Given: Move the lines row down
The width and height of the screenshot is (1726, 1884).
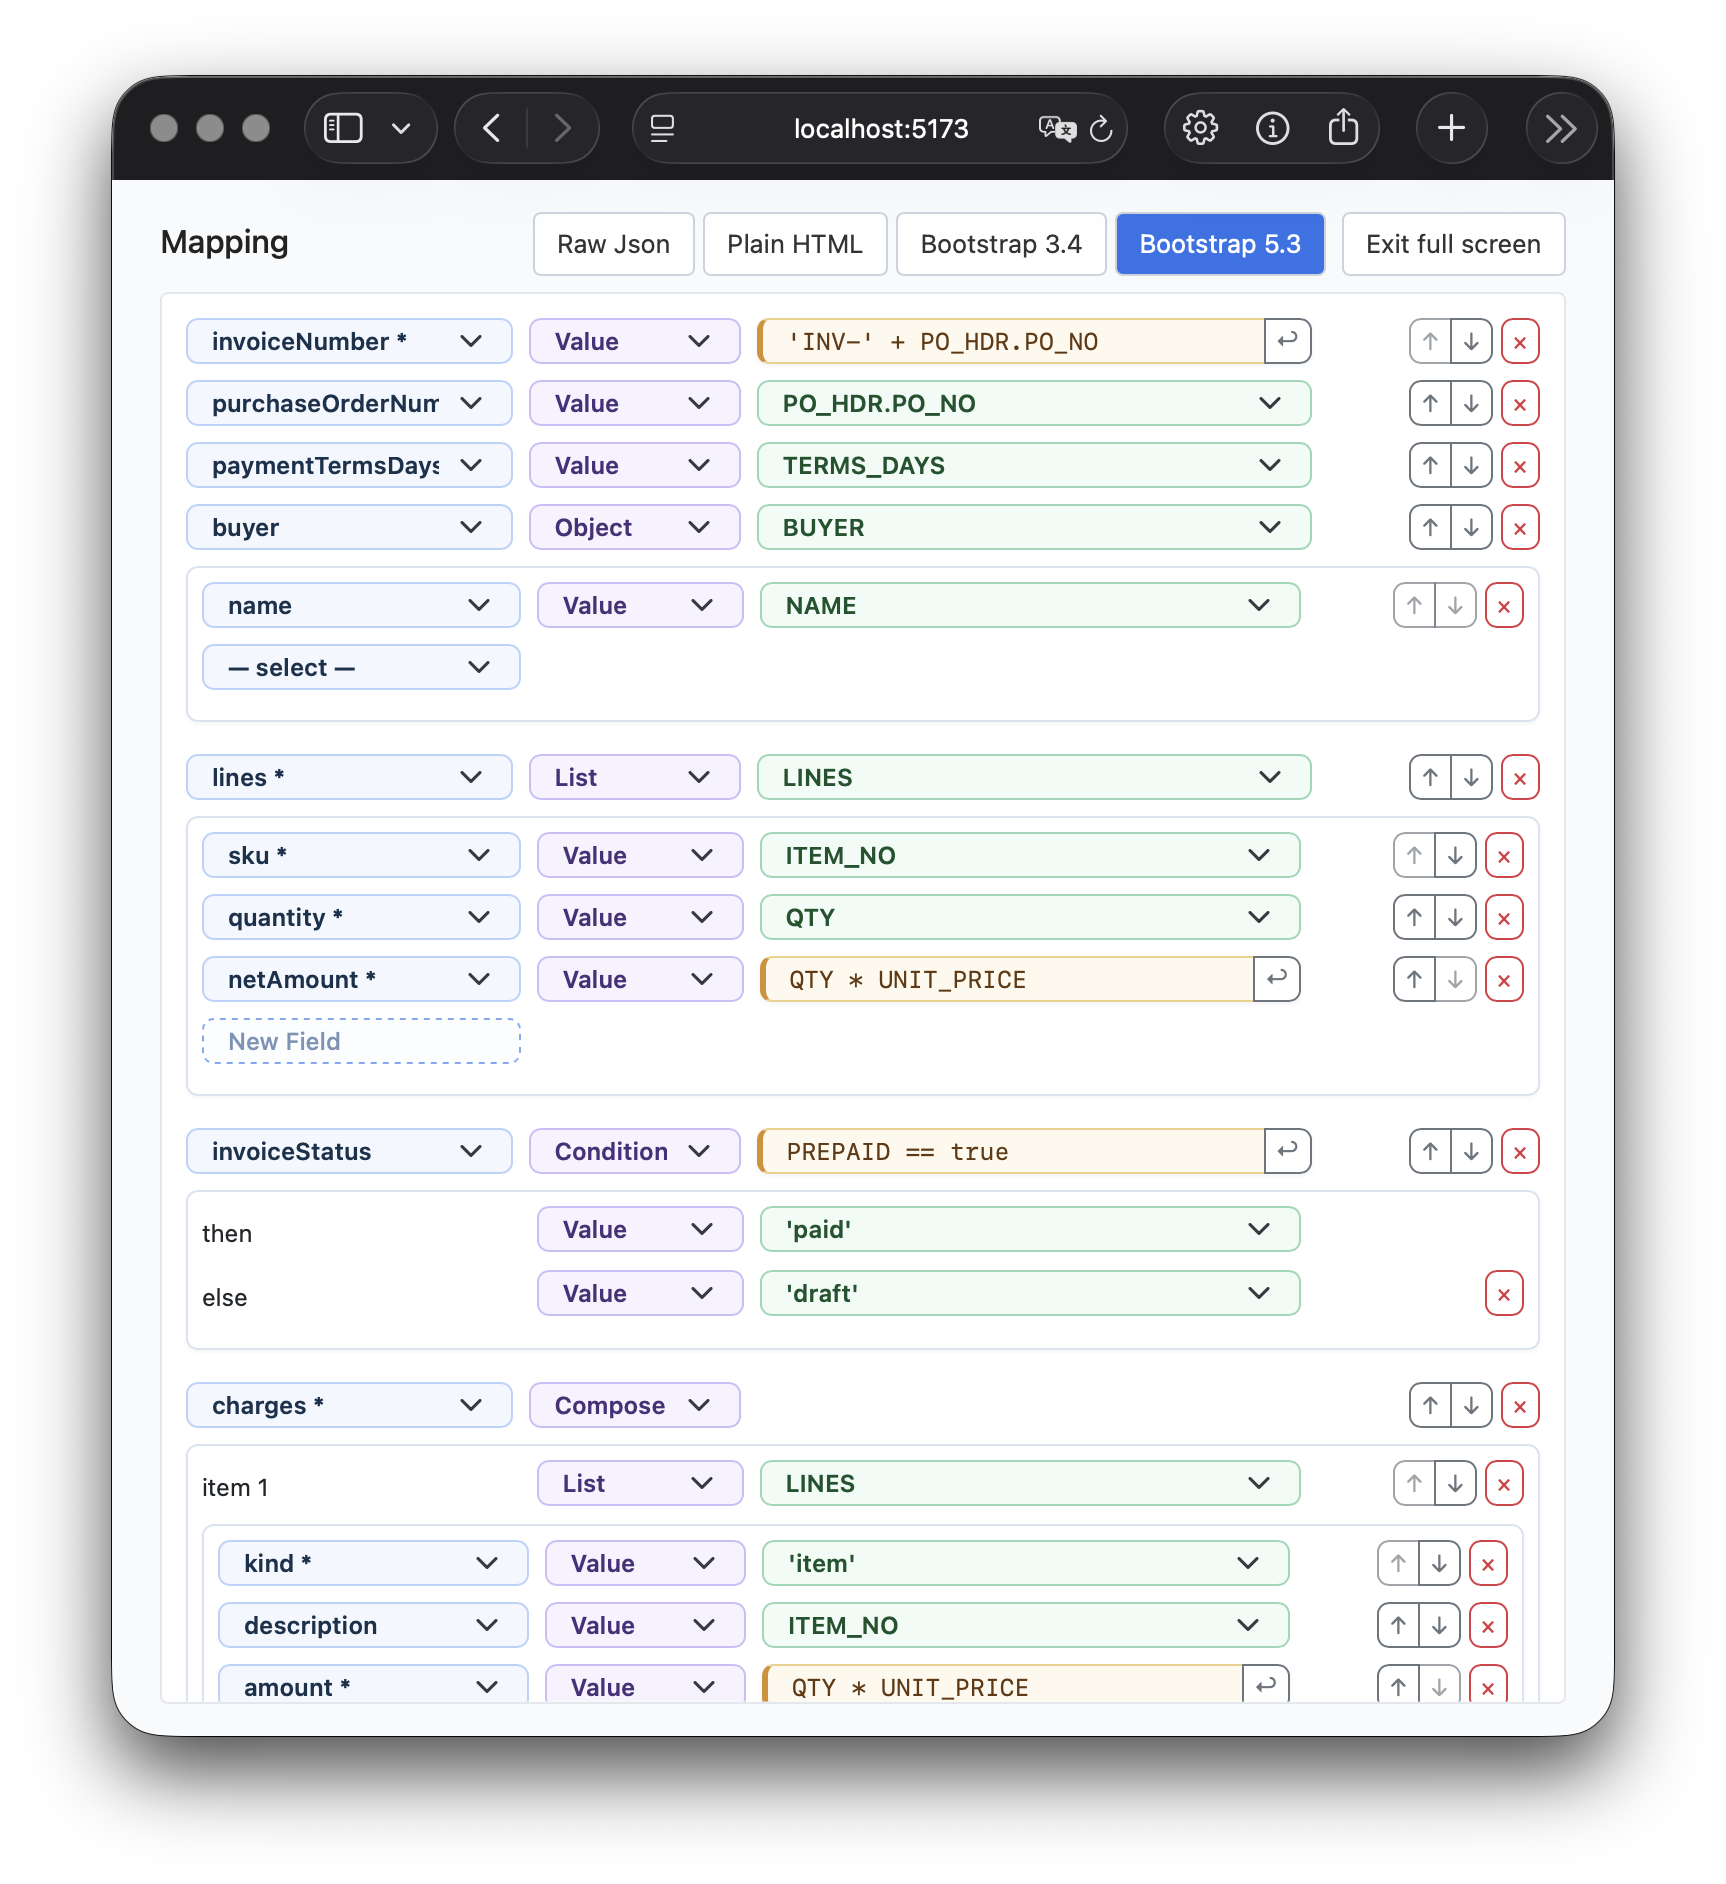Looking at the screenshot, I should click(x=1471, y=778).
